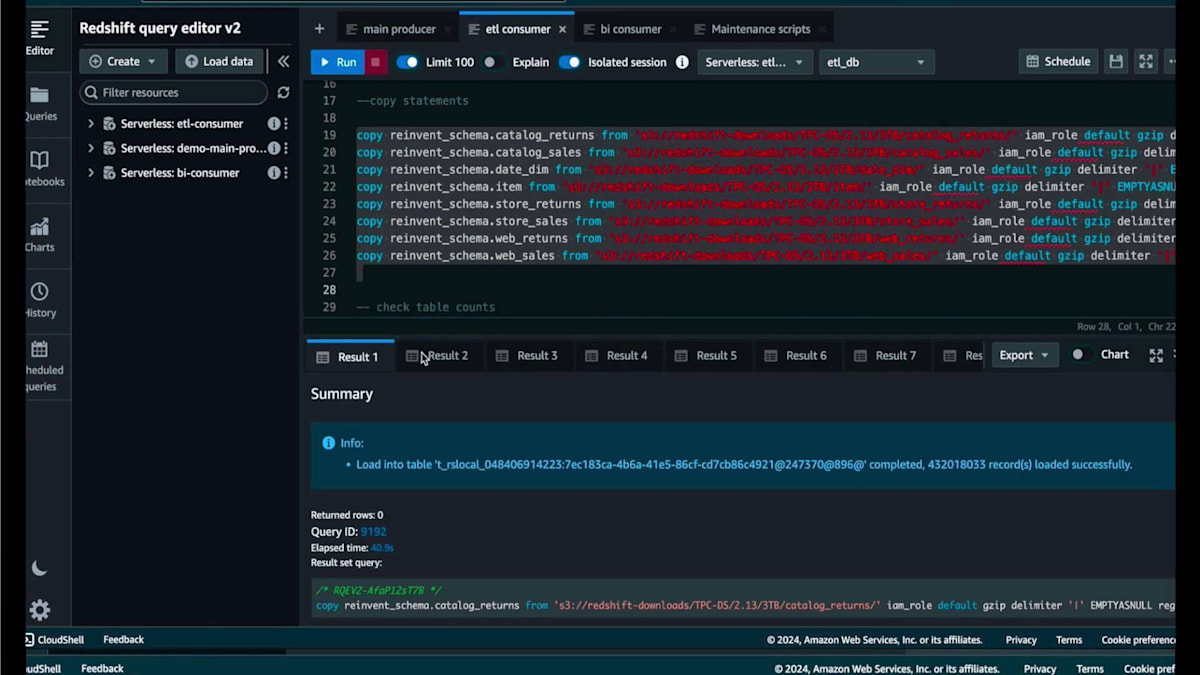Viewport: 1200px width, 675px height.
Task: Open the Editor view in sidebar
Action: 40,38
